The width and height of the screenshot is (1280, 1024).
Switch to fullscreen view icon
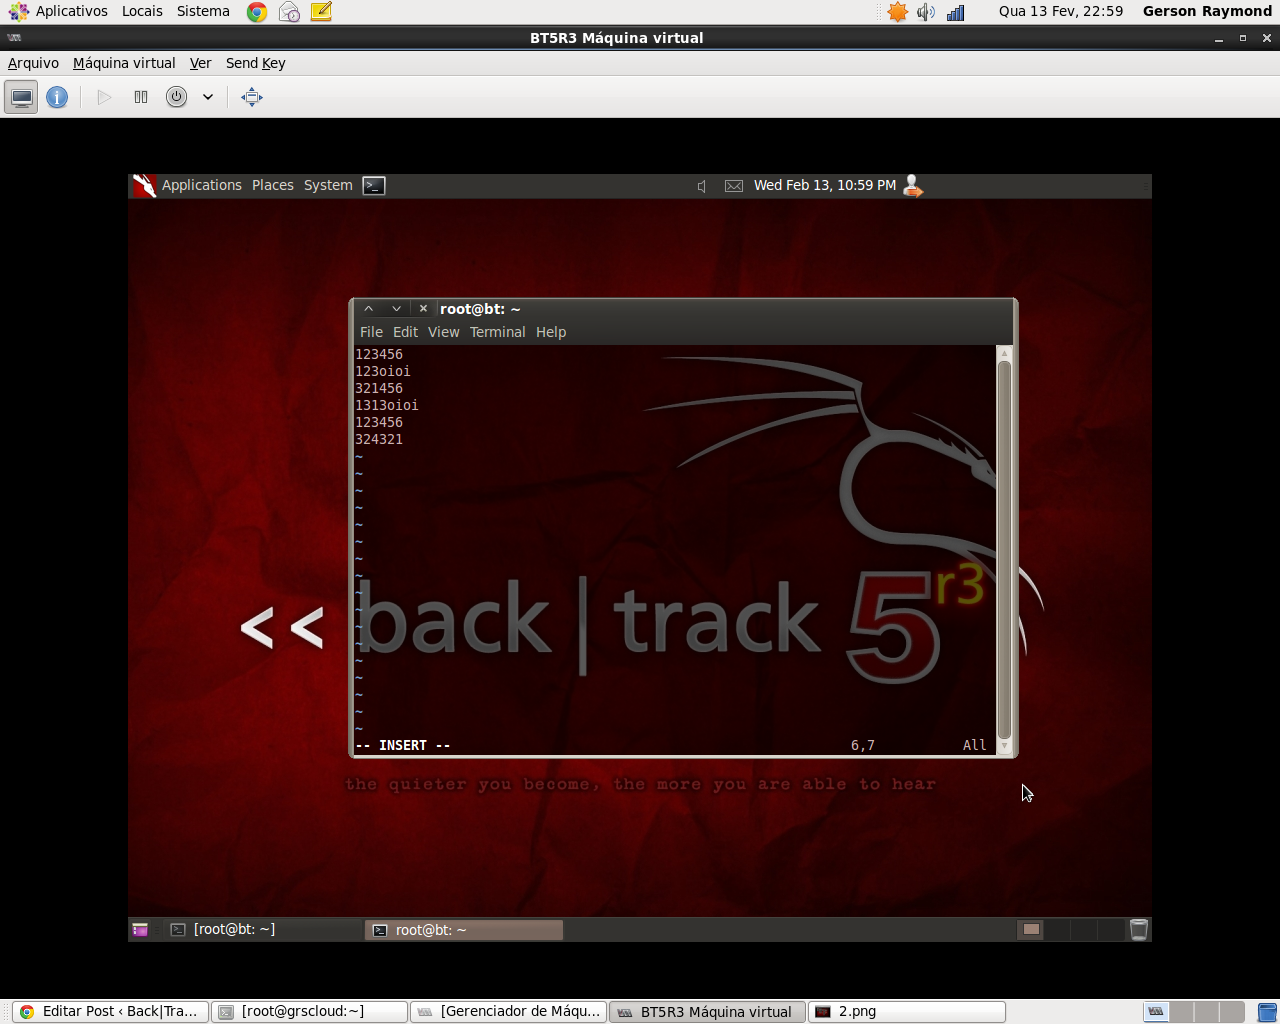point(252,97)
